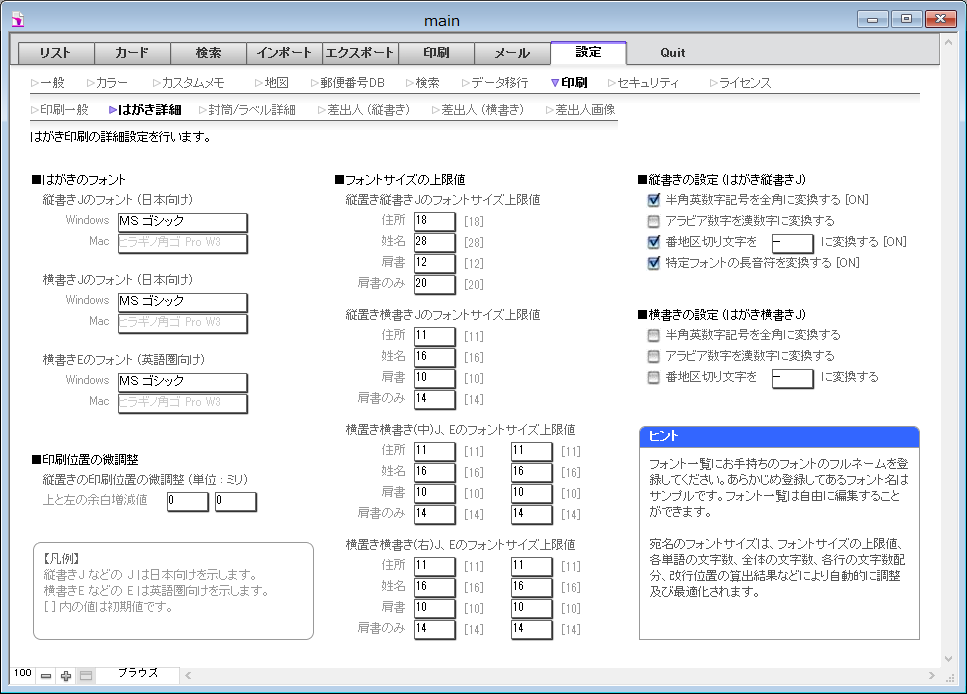
Task: Switch to the インポート tab
Action: coord(284,53)
